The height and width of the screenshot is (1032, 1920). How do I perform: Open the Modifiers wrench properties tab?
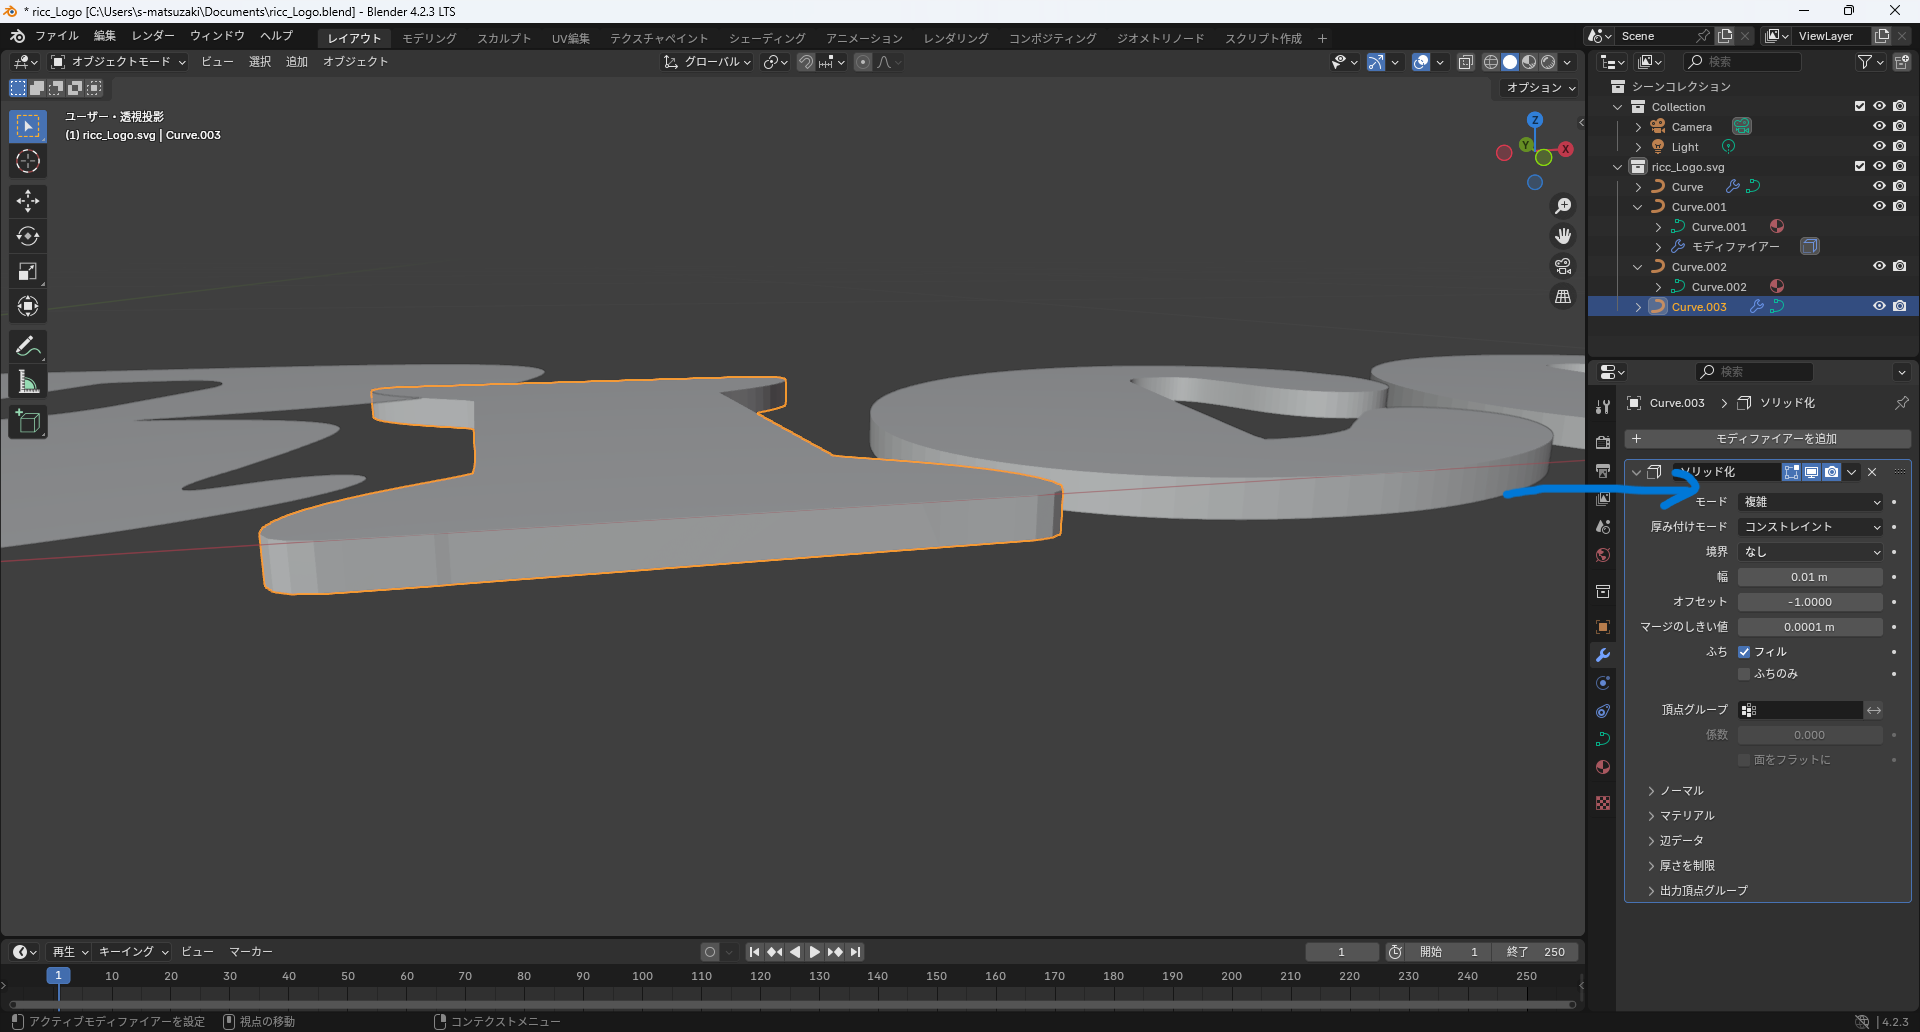coord(1603,655)
